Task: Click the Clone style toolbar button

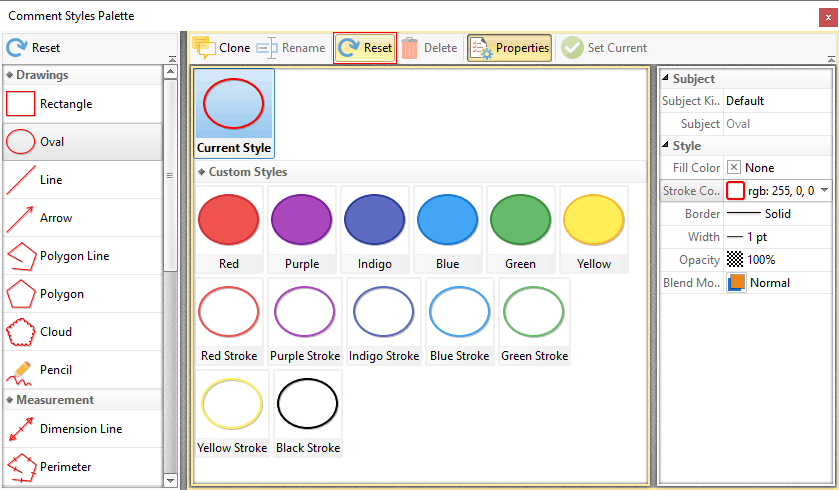Action: point(222,48)
